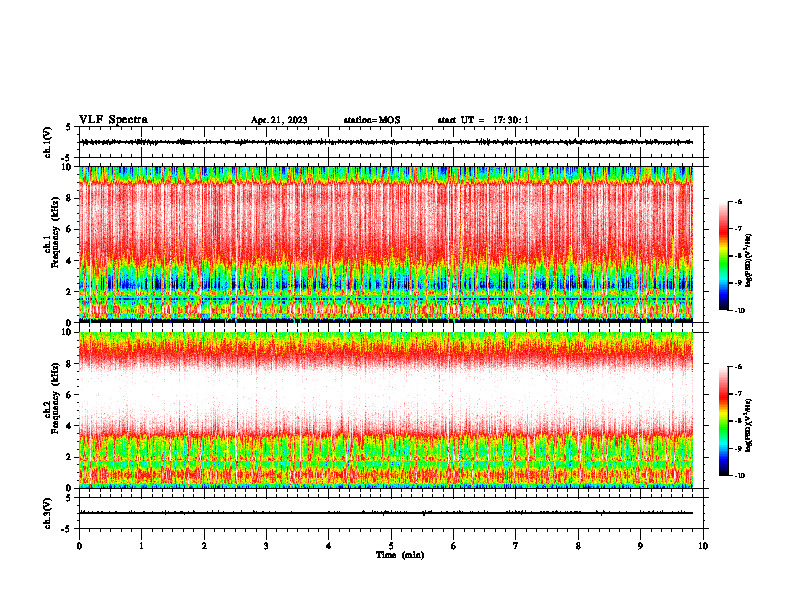792x612 pixels.
Task: Click the "station=MOS" header label
Action: click(x=372, y=120)
